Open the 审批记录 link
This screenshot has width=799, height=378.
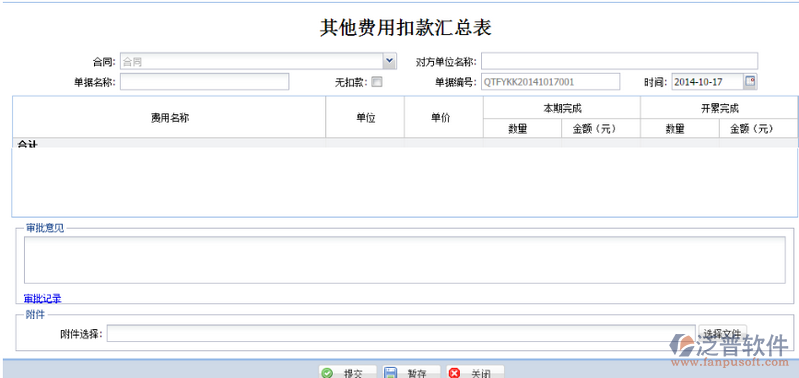pos(43,299)
